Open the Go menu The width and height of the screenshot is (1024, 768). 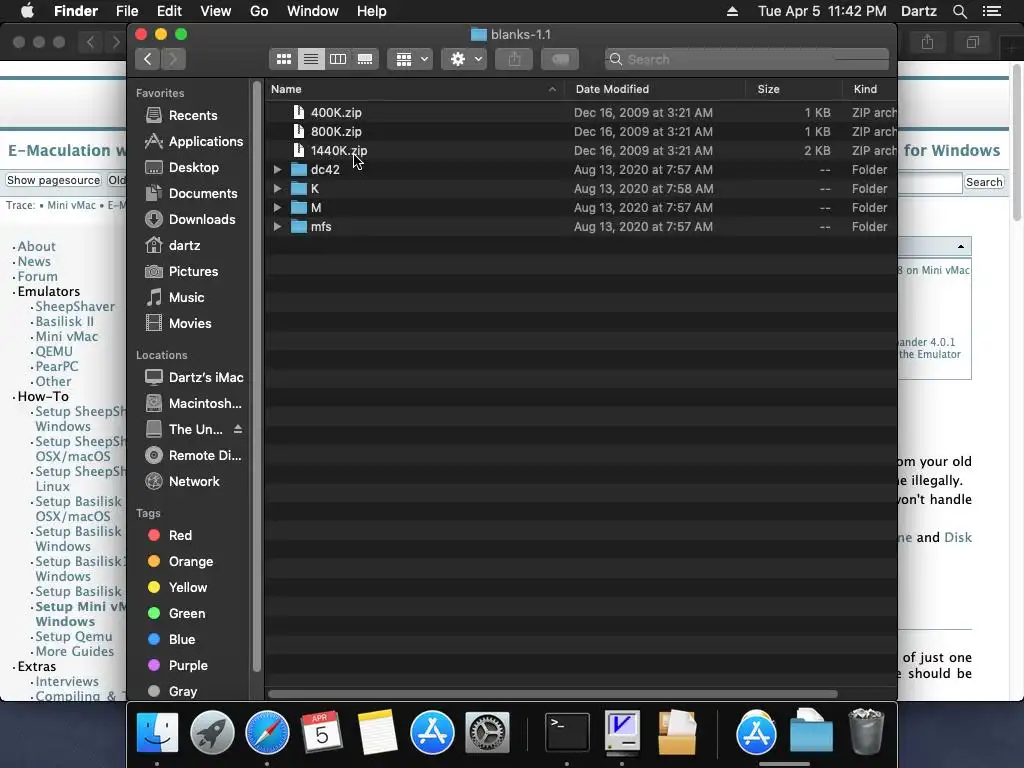tap(259, 11)
